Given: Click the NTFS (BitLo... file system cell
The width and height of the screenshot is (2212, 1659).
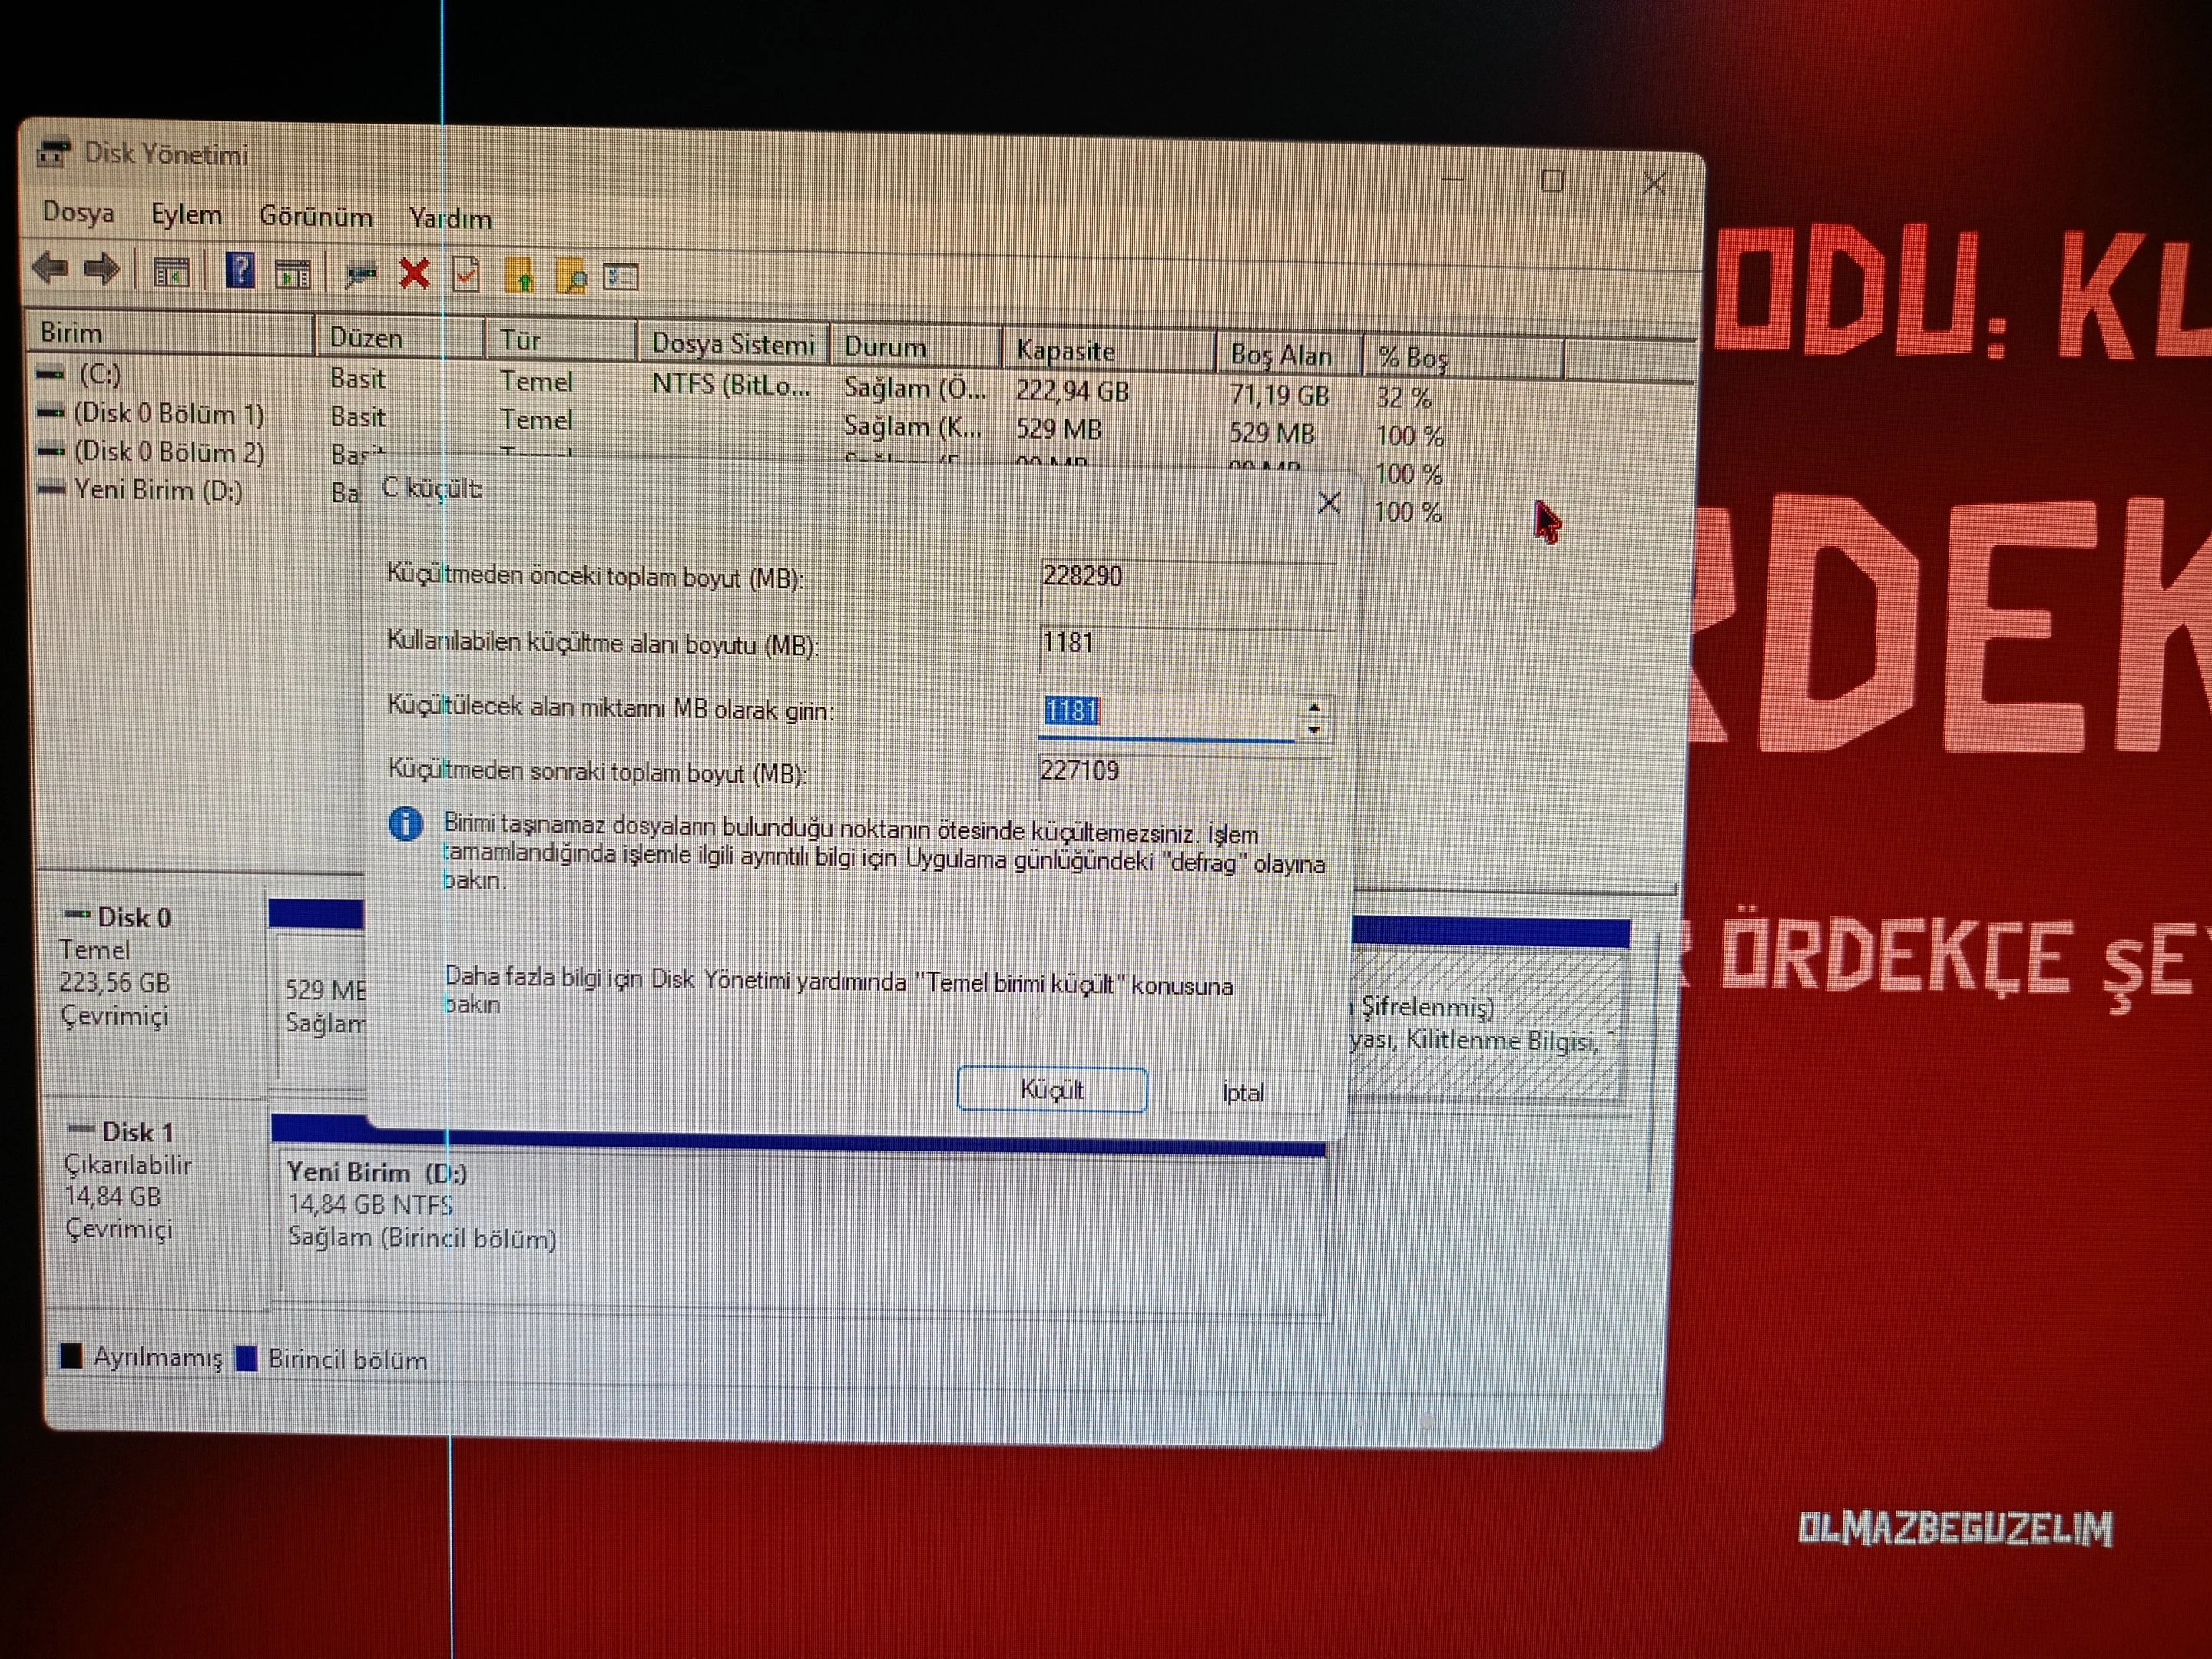Looking at the screenshot, I should (x=731, y=385).
